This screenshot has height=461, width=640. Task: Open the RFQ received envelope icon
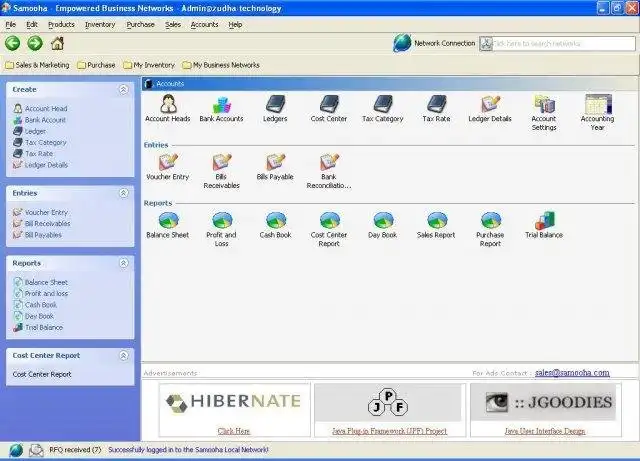pos(36,450)
